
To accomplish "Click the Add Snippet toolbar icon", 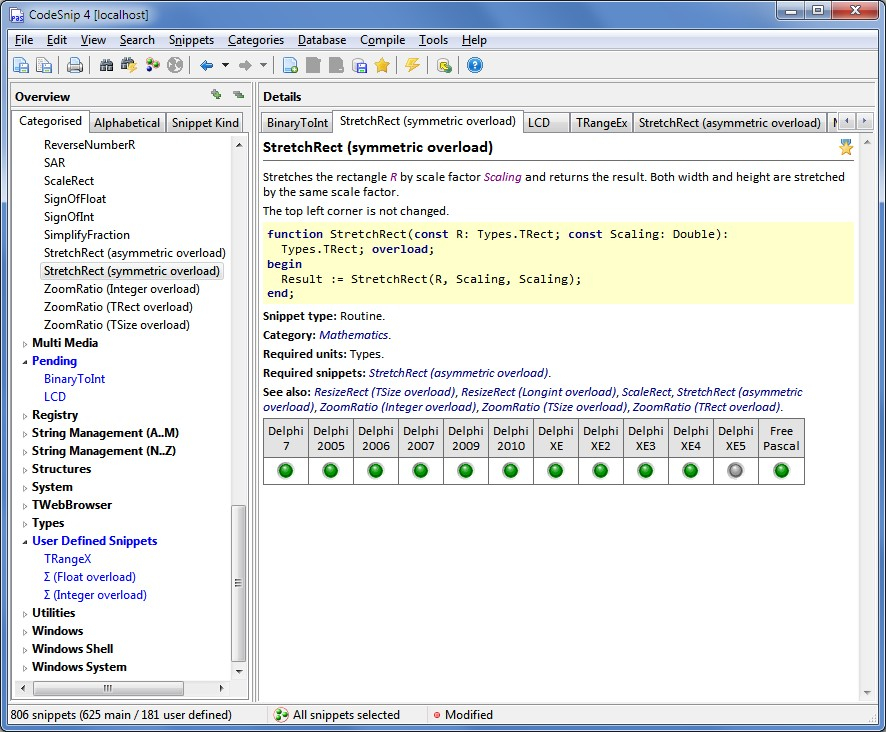I will pyautogui.click(x=290, y=66).
